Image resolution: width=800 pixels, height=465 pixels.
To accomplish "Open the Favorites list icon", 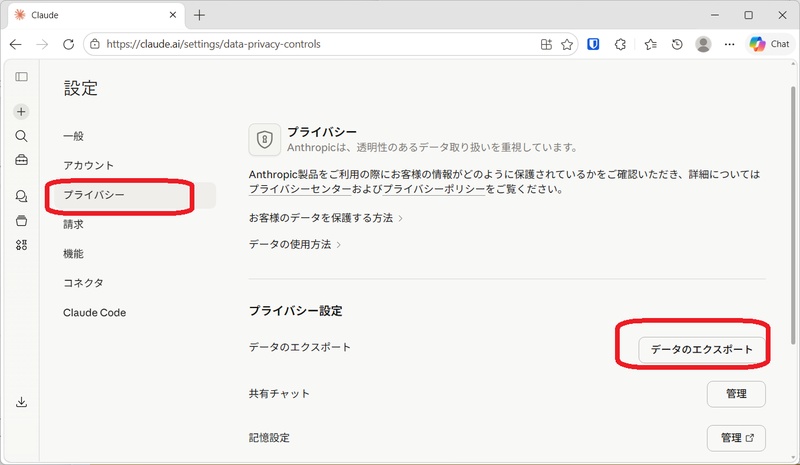I will 651,44.
